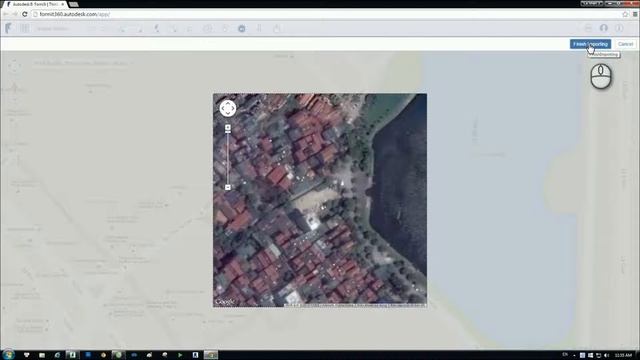Screen dimensions: 640x360
Task: Click the volume icon in system tray
Action: [607, 355]
